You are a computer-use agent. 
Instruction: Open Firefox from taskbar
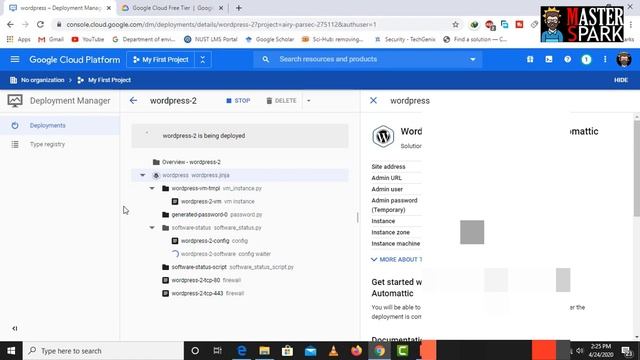[x=356, y=351]
